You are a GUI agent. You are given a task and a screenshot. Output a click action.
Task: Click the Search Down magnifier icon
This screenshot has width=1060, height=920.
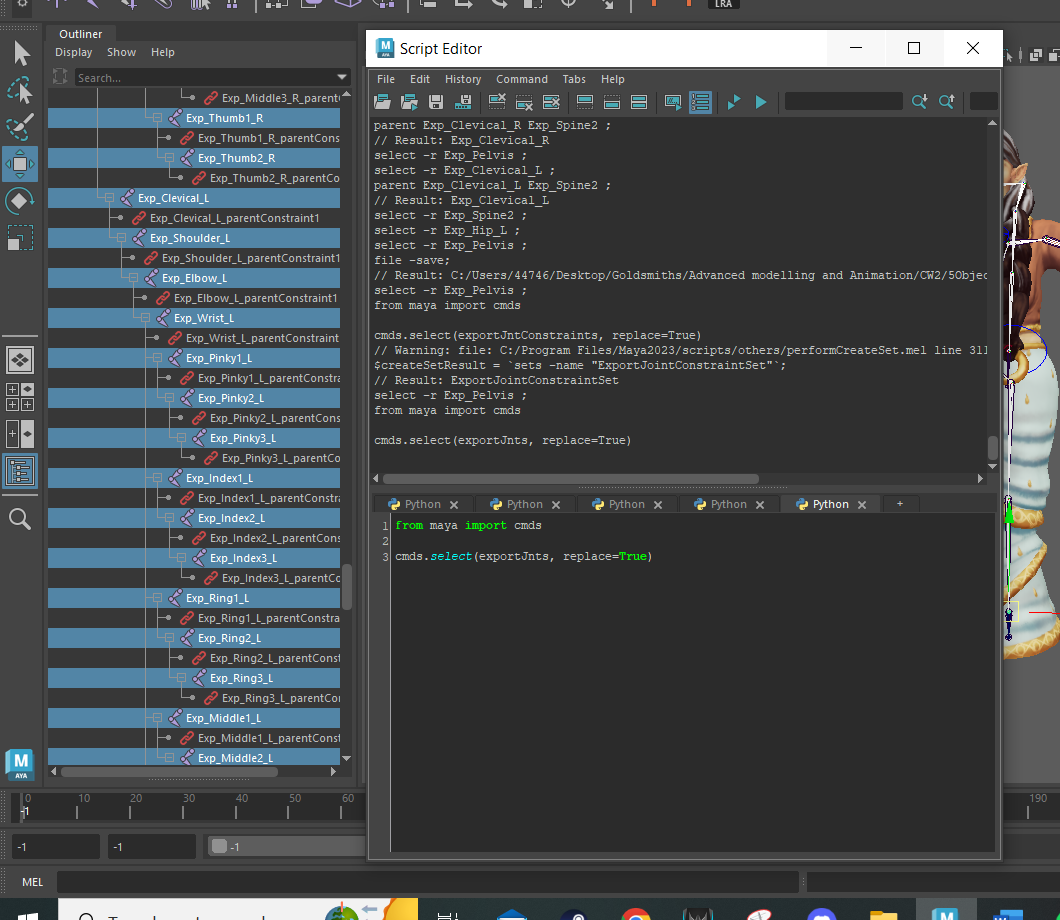tap(919, 102)
